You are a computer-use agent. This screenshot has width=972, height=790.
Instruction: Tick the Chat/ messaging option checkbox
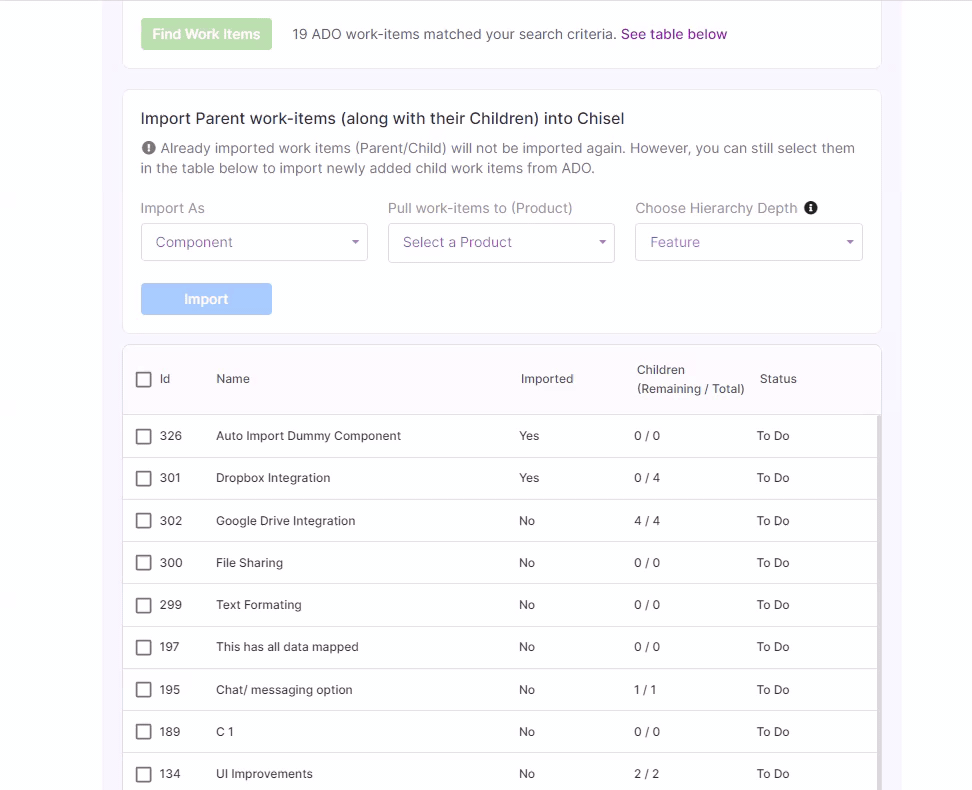[x=143, y=690]
